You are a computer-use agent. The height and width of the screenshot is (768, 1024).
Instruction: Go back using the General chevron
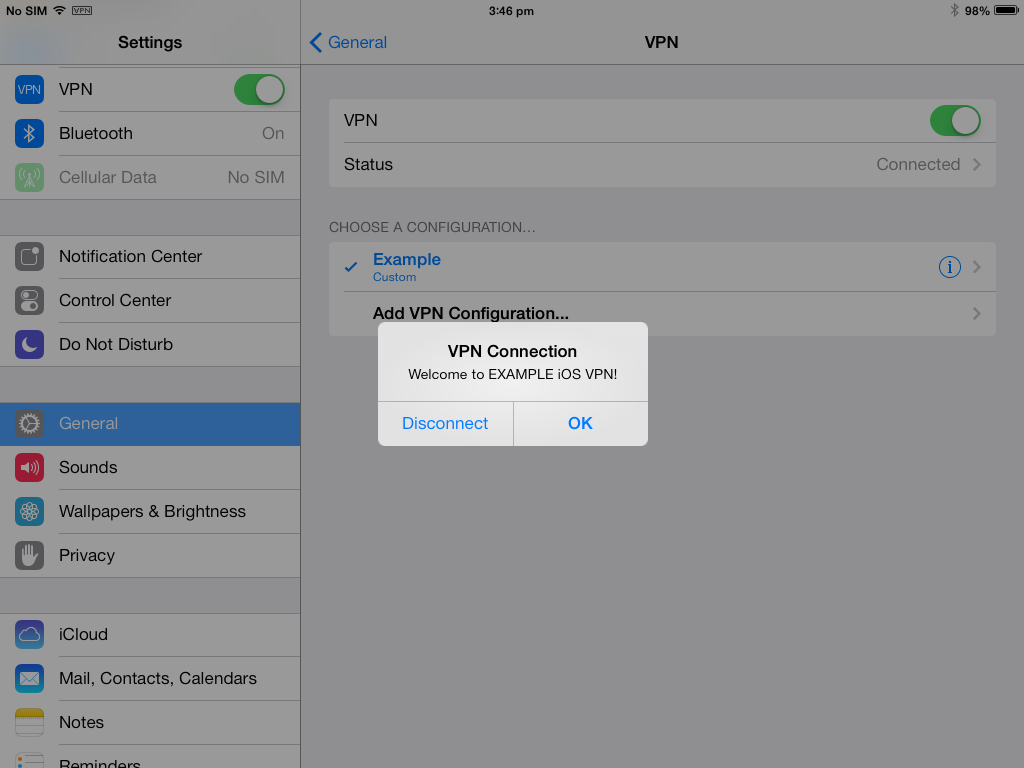tap(316, 42)
